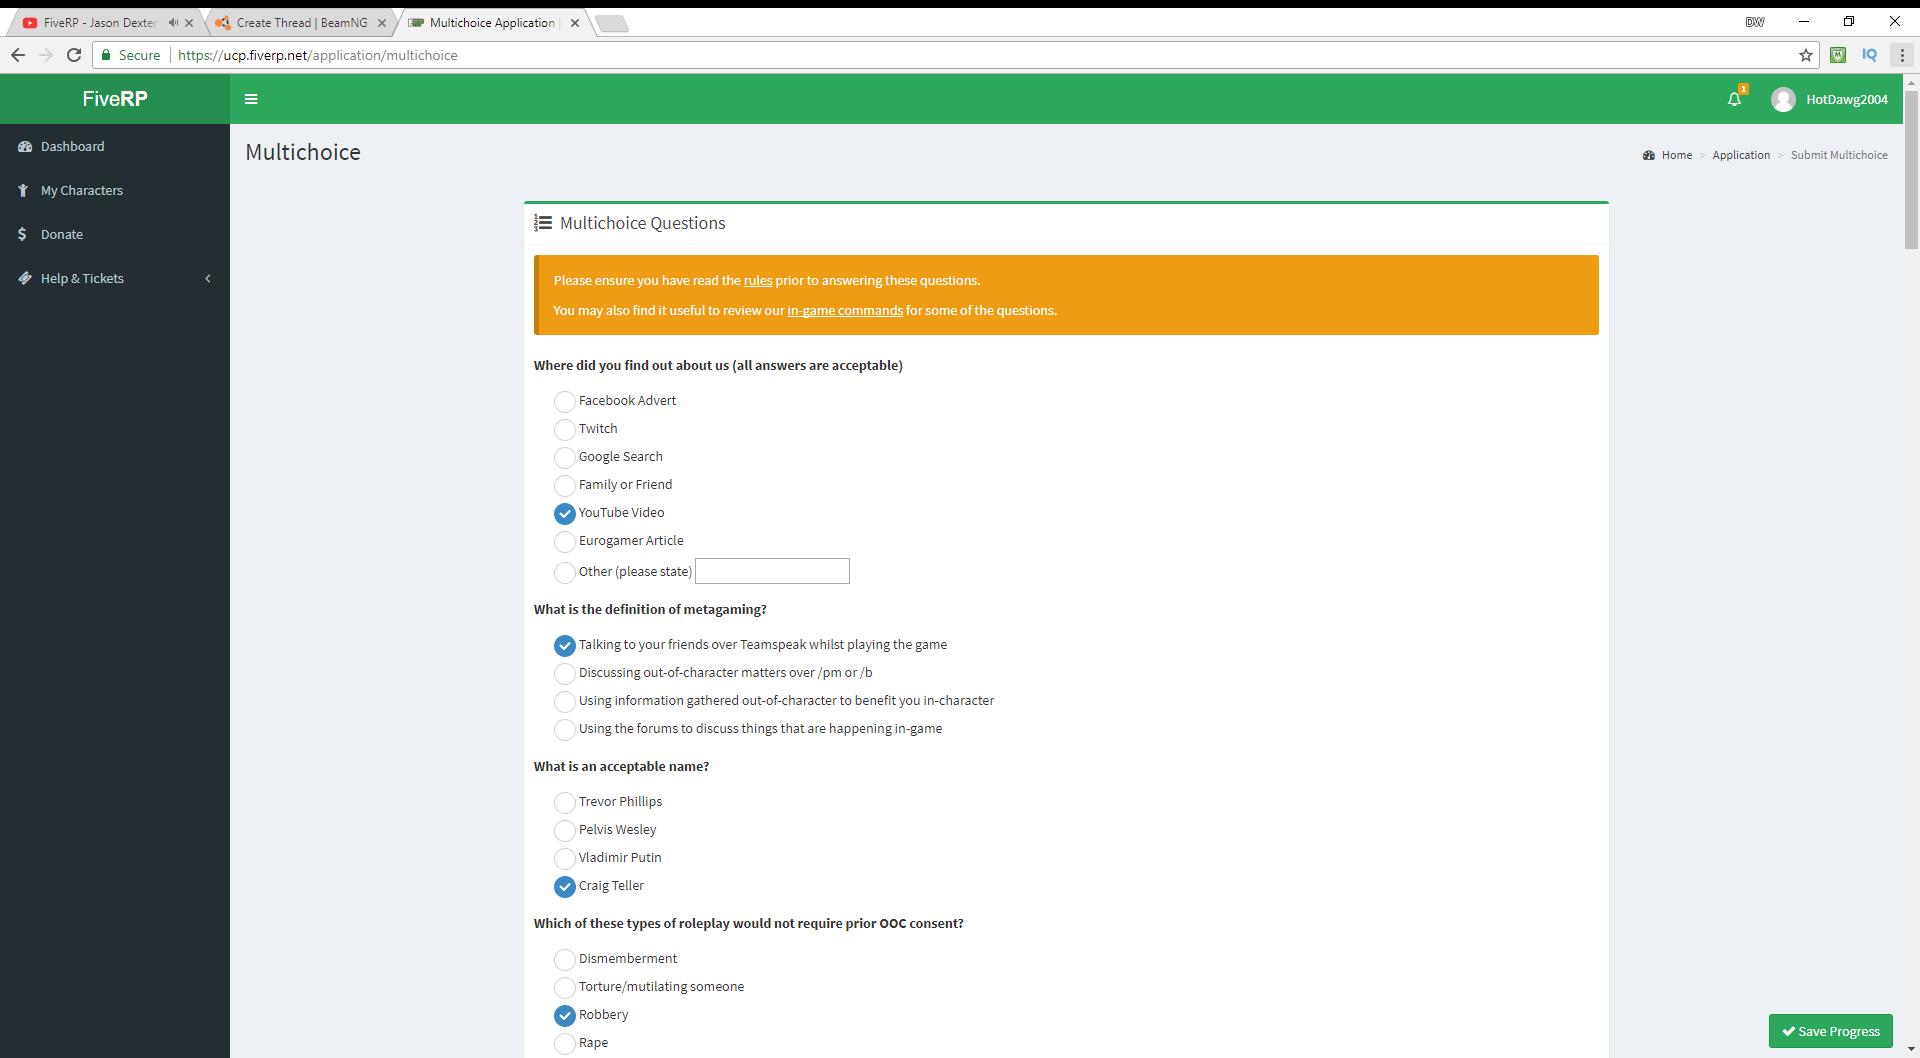Mute the FiveRP tab audio icon

pos(173,22)
